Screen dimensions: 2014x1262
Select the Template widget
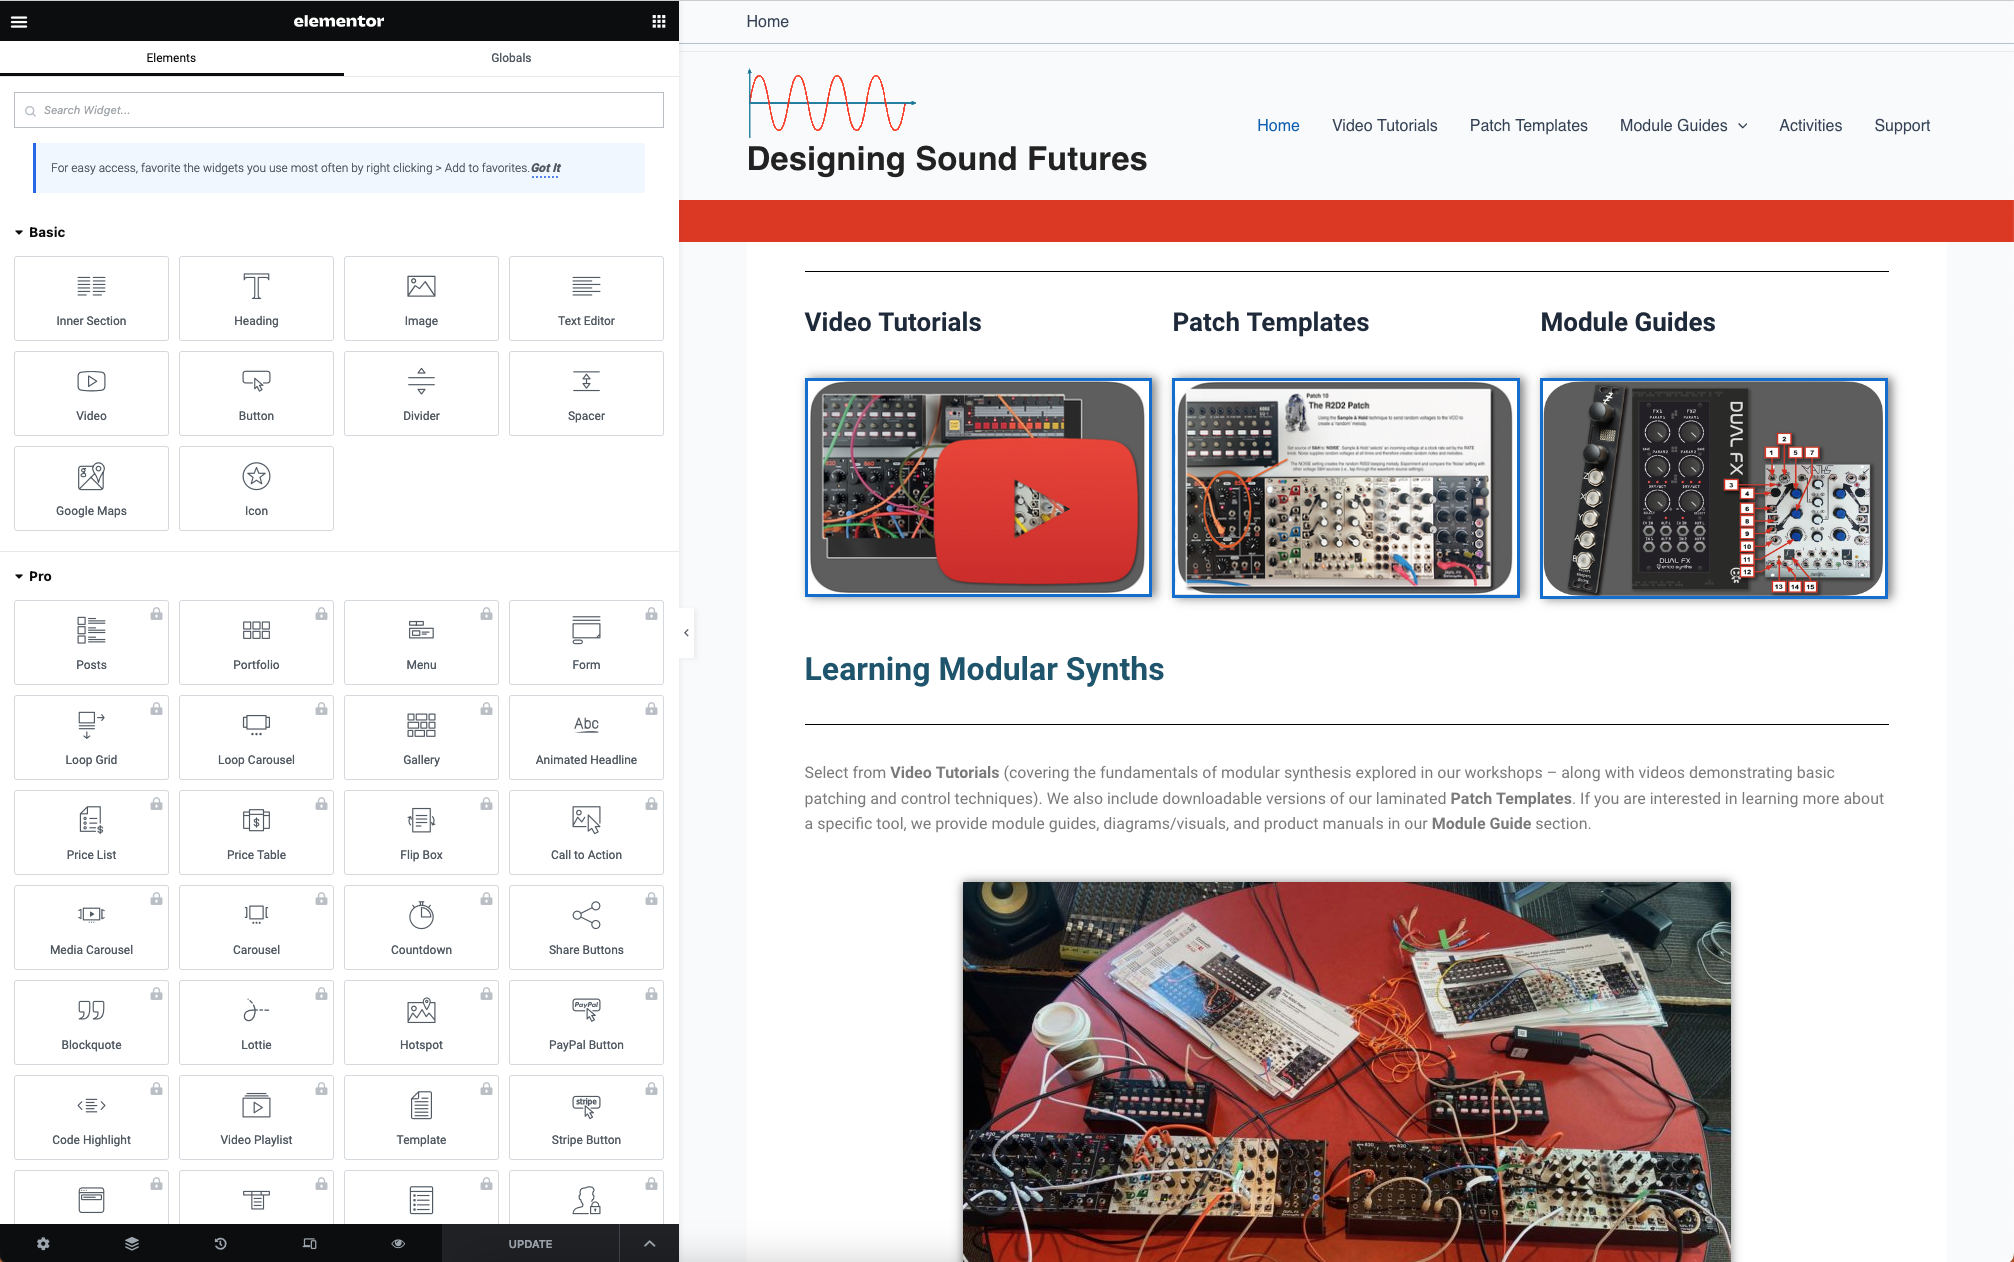tap(421, 1117)
